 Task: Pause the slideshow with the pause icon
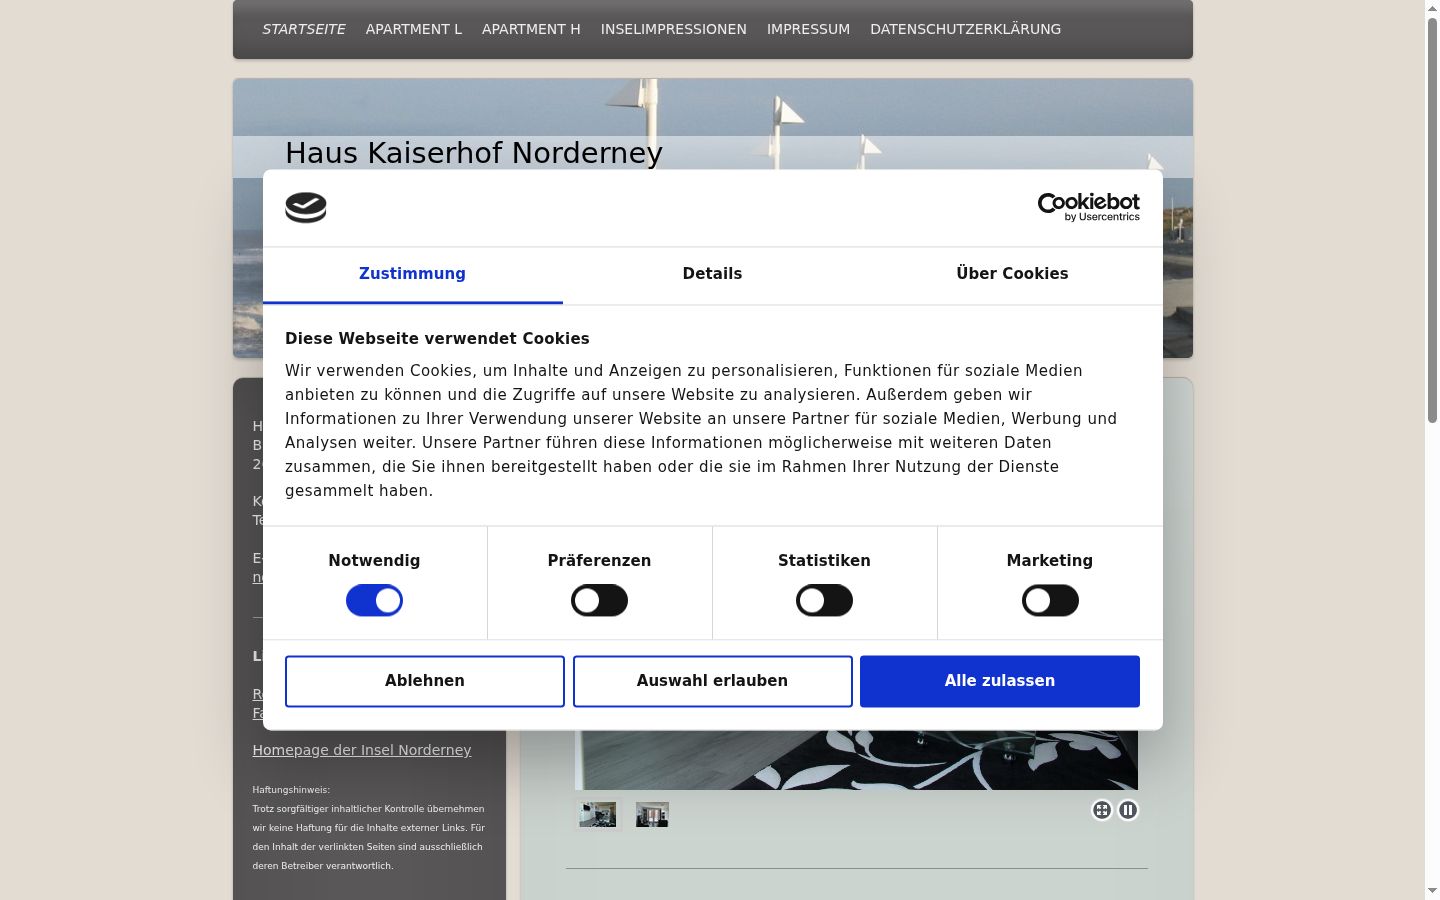pyautogui.click(x=1128, y=810)
